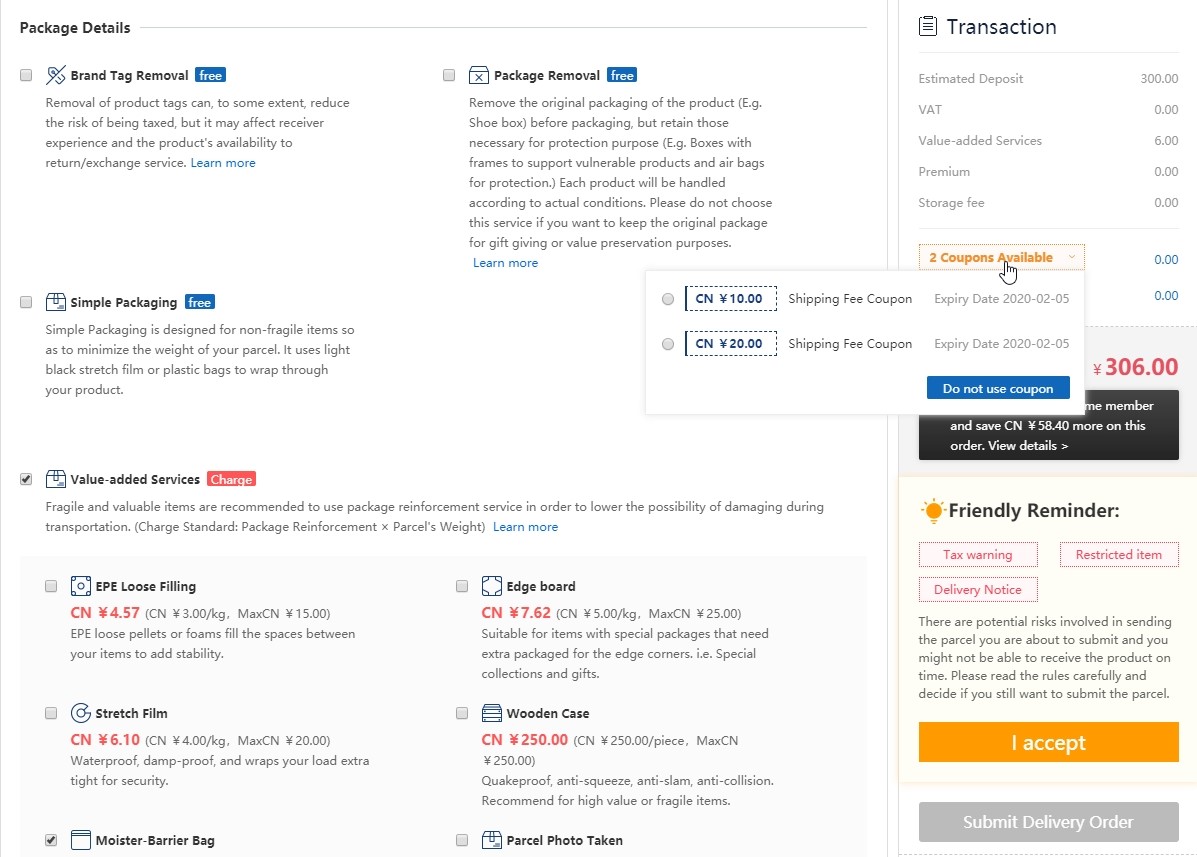The height and width of the screenshot is (857, 1197).
Task: Click the EPE Loose Filling icon
Action: pos(81,586)
